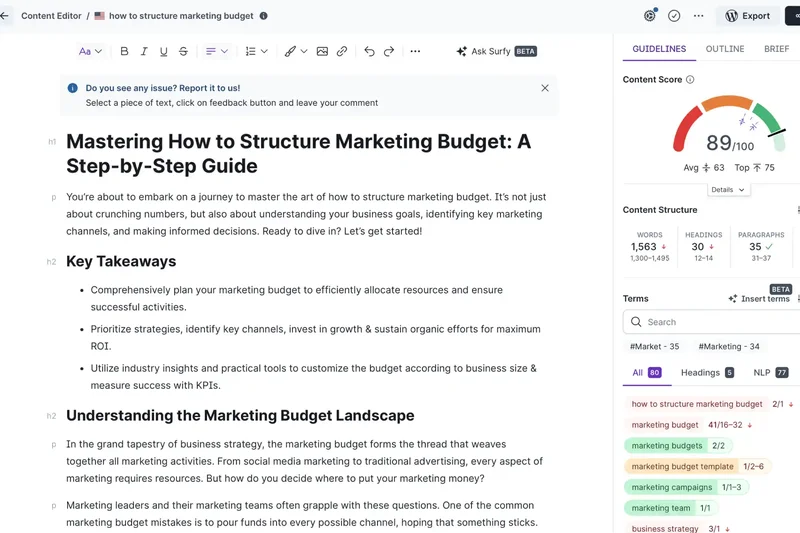Click the Export button
The width and height of the screenshot is (800, 533).
(748, 16)
